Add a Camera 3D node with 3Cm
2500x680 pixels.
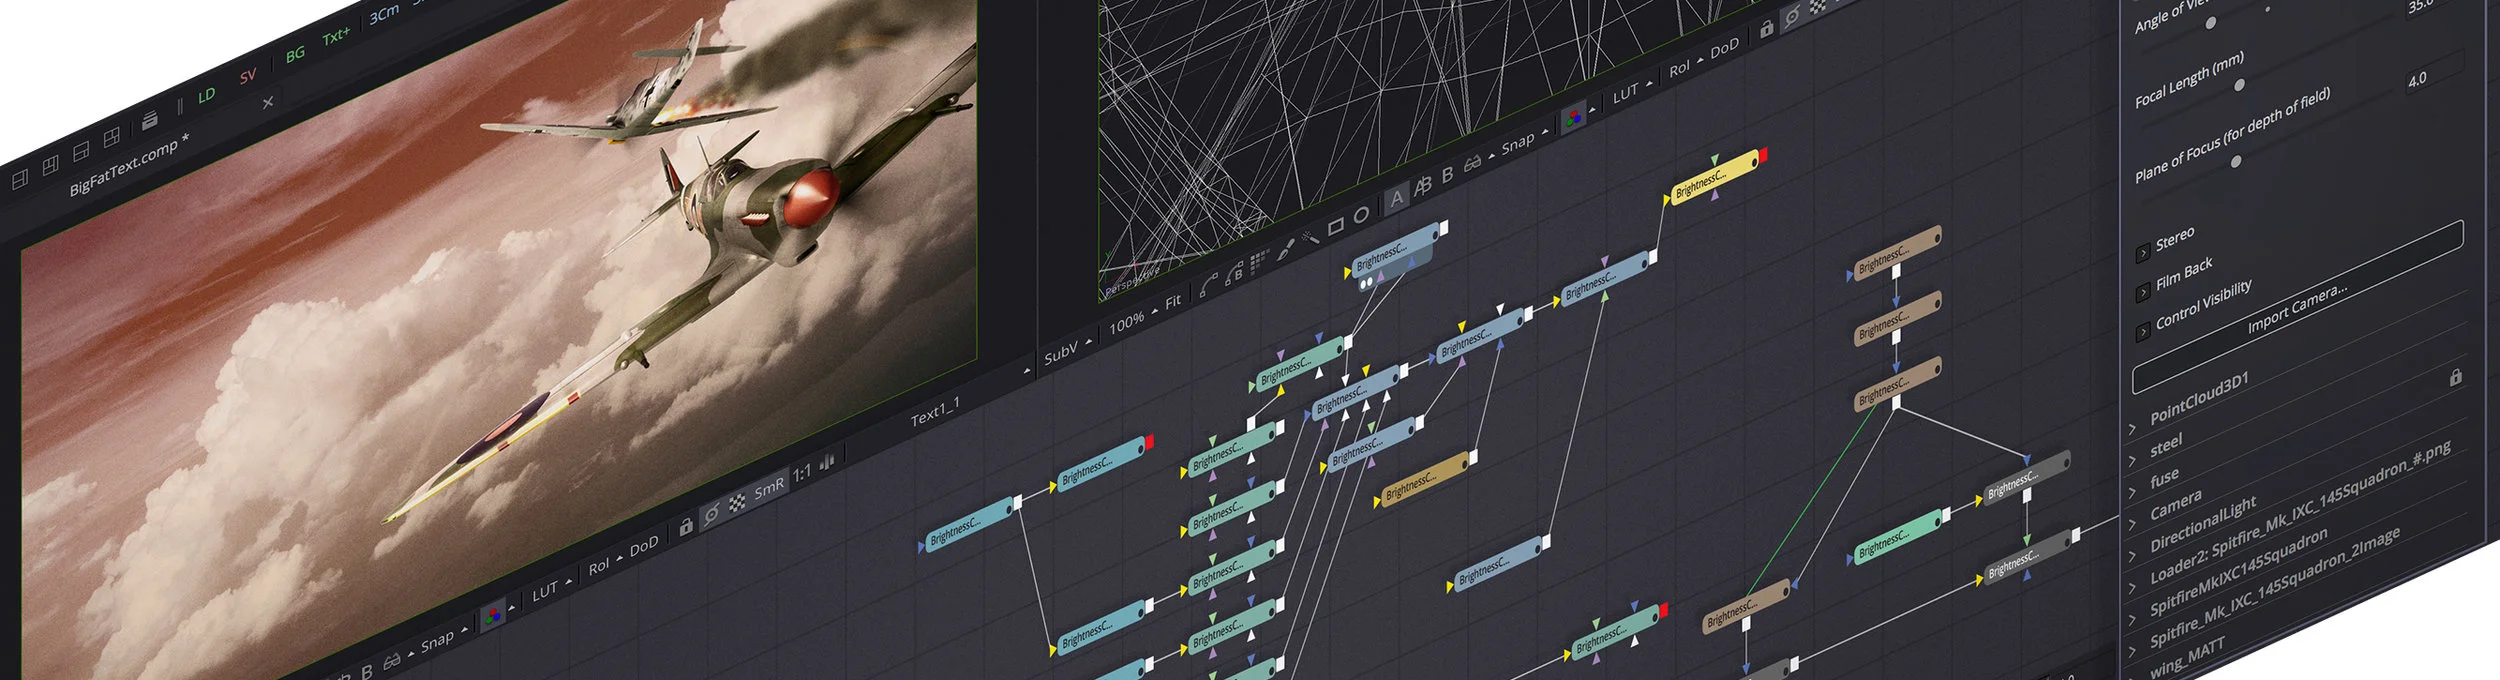click(384, 14)
